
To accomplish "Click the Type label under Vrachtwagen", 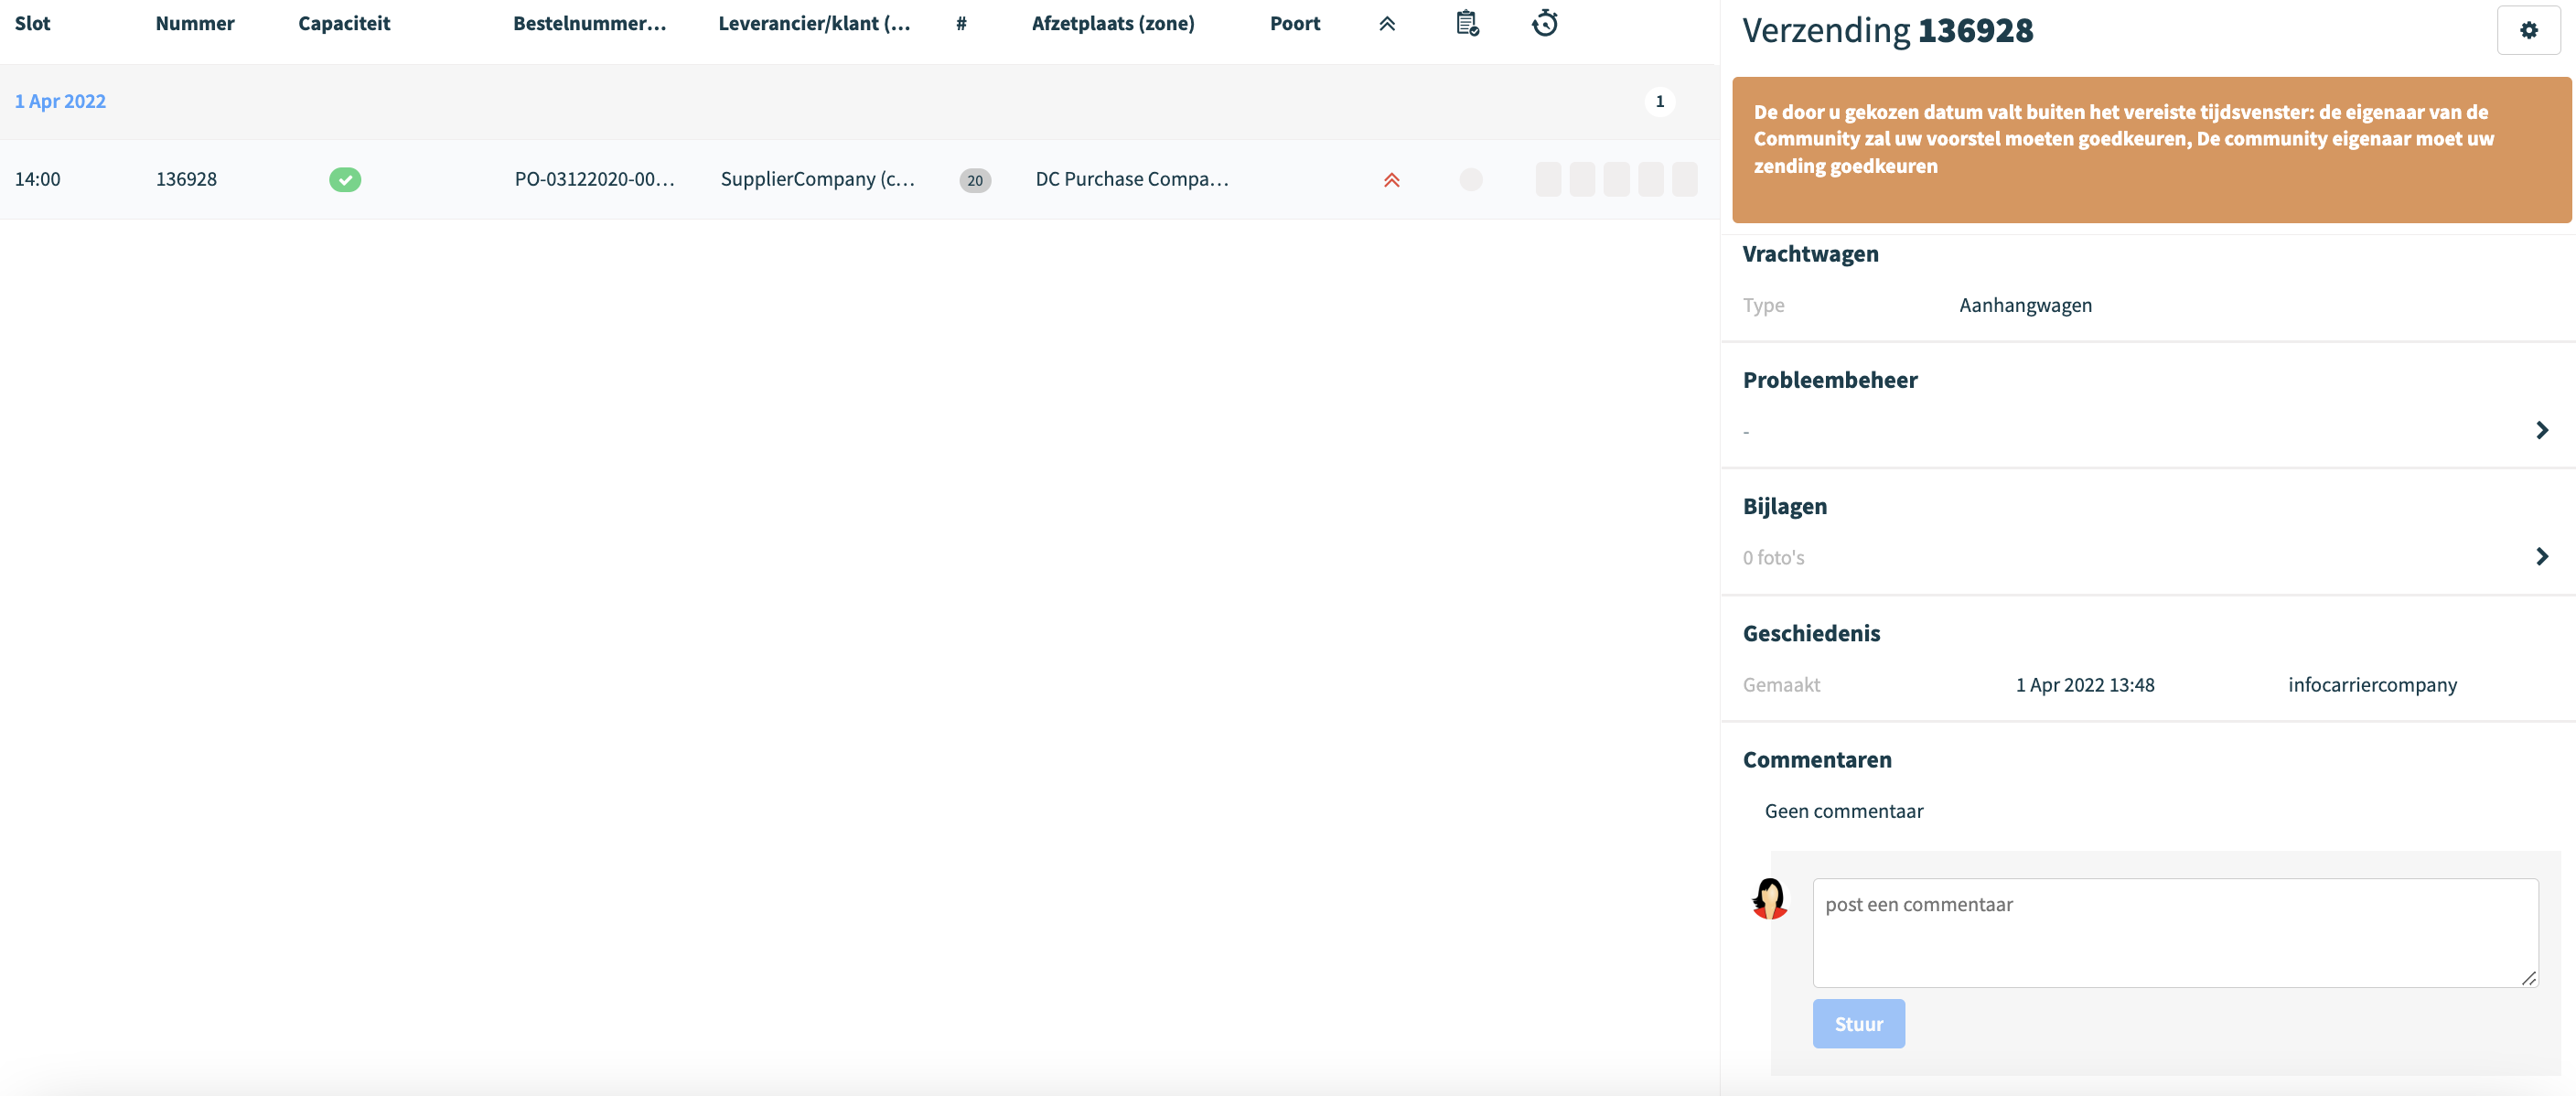I will [x=1763, y=306].
